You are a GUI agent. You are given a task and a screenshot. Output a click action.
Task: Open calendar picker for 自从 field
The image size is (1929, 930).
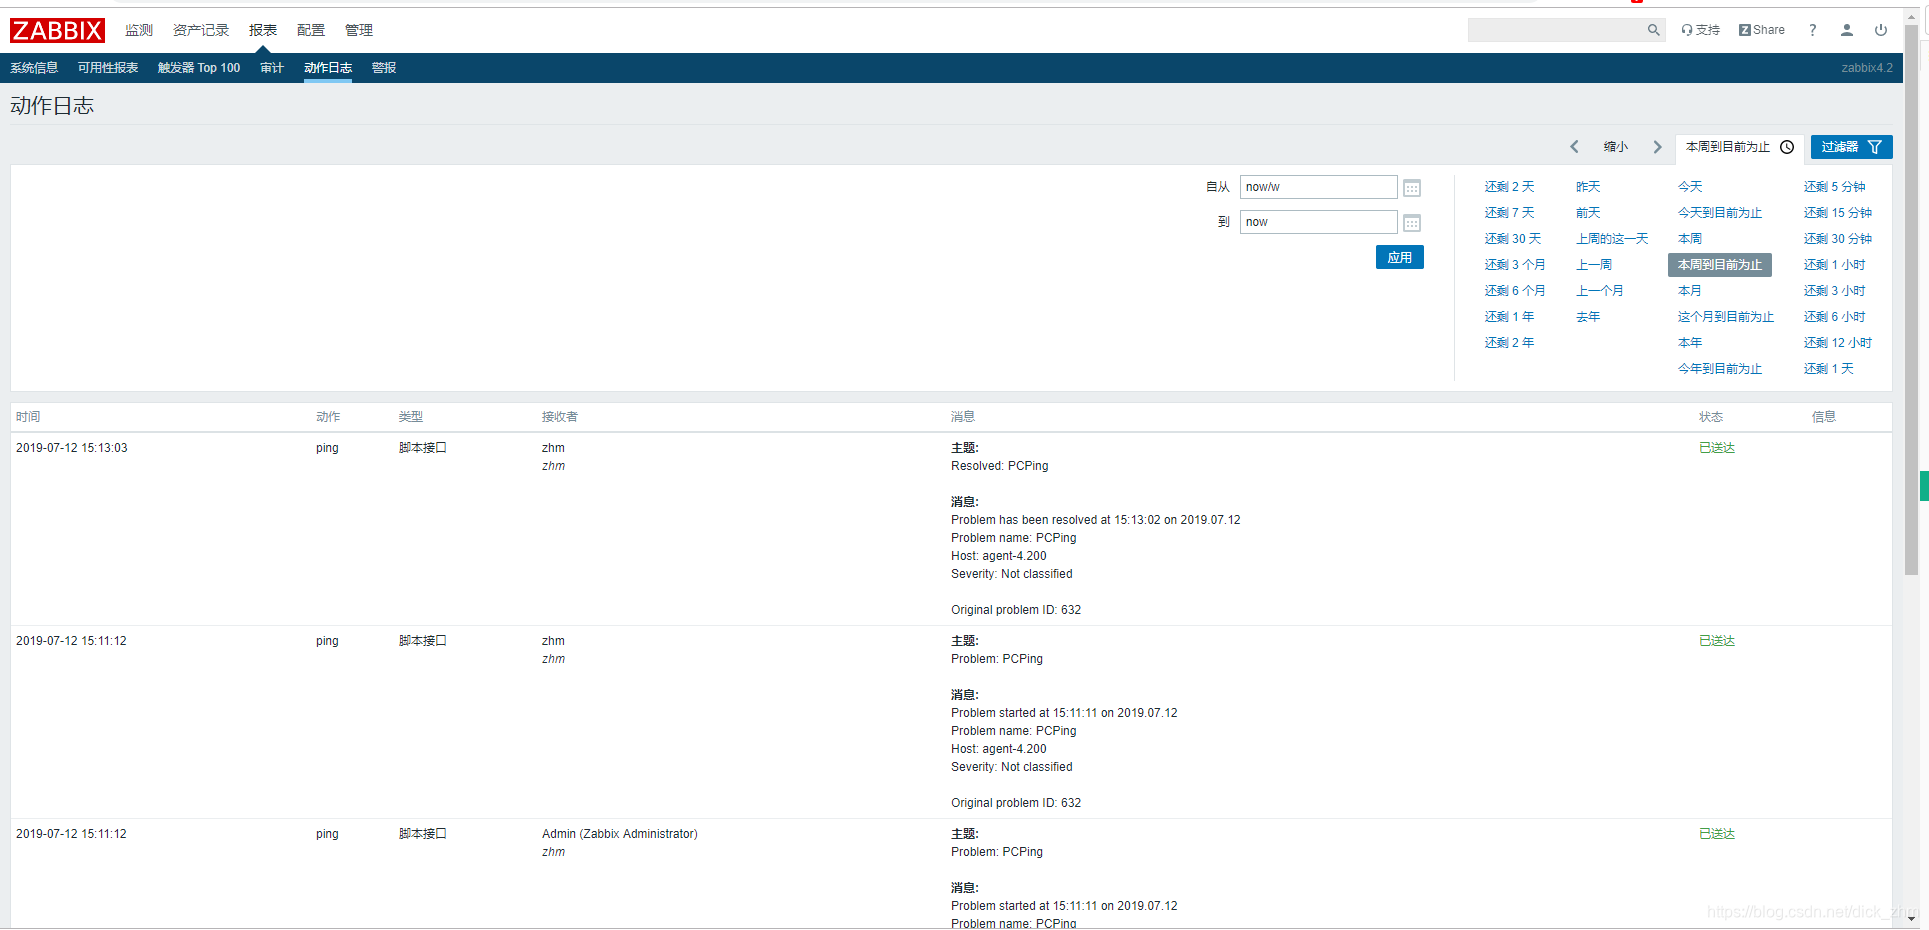coord(1412,188)
